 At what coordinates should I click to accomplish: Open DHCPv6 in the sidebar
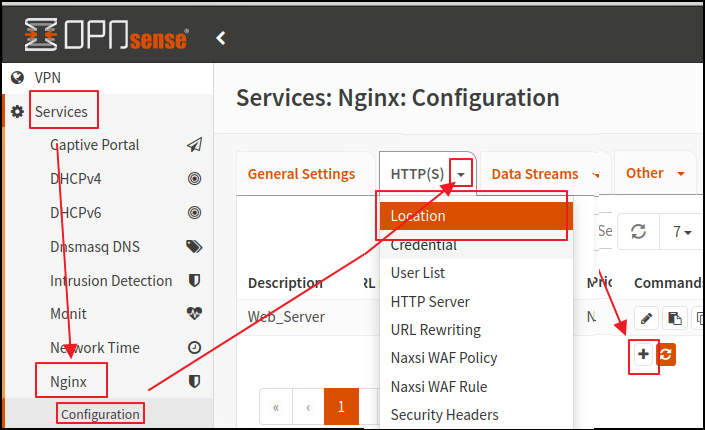pyautogui.click(x=76, y=212)
